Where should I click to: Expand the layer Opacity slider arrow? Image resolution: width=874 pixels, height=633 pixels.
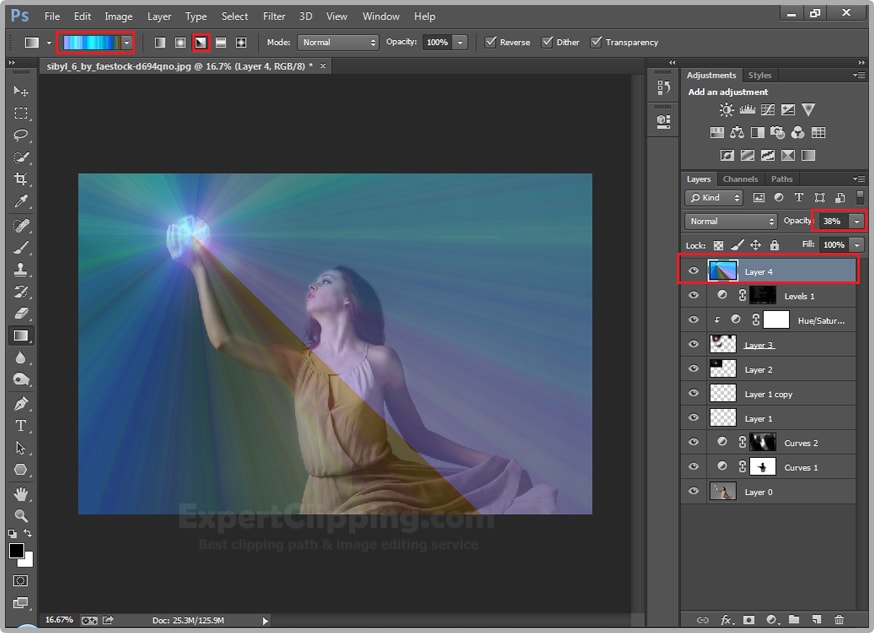click(x=857, y=221)
